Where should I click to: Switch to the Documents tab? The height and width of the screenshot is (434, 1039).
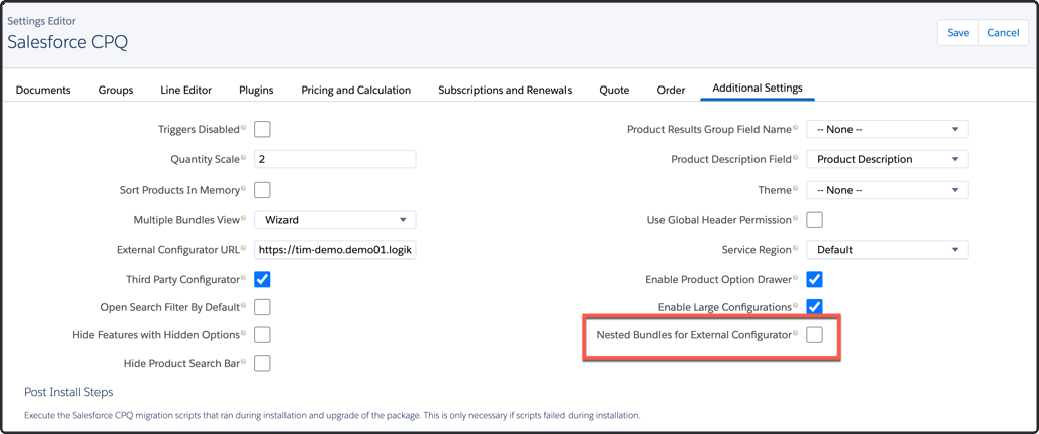pos(43,90)
